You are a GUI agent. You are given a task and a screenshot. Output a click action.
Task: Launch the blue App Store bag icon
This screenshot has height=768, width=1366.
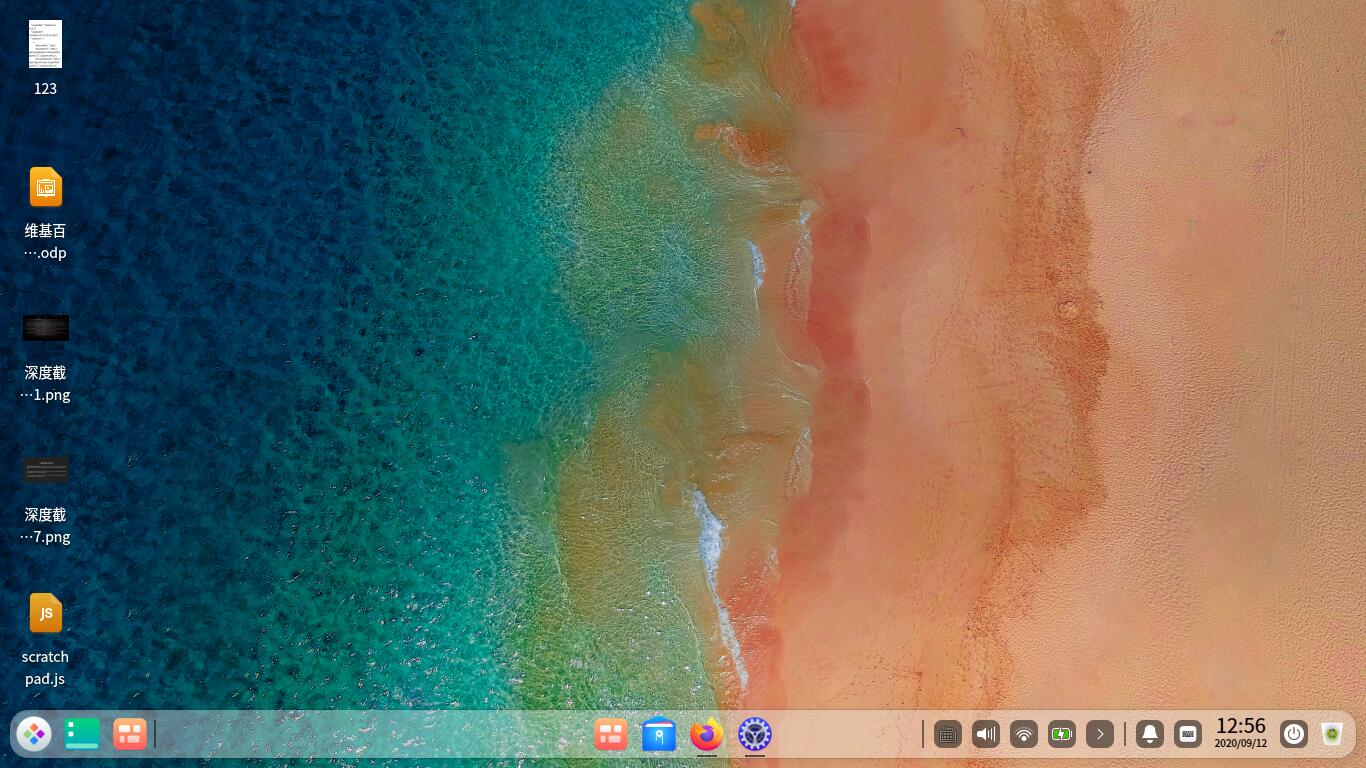[659, 735]
